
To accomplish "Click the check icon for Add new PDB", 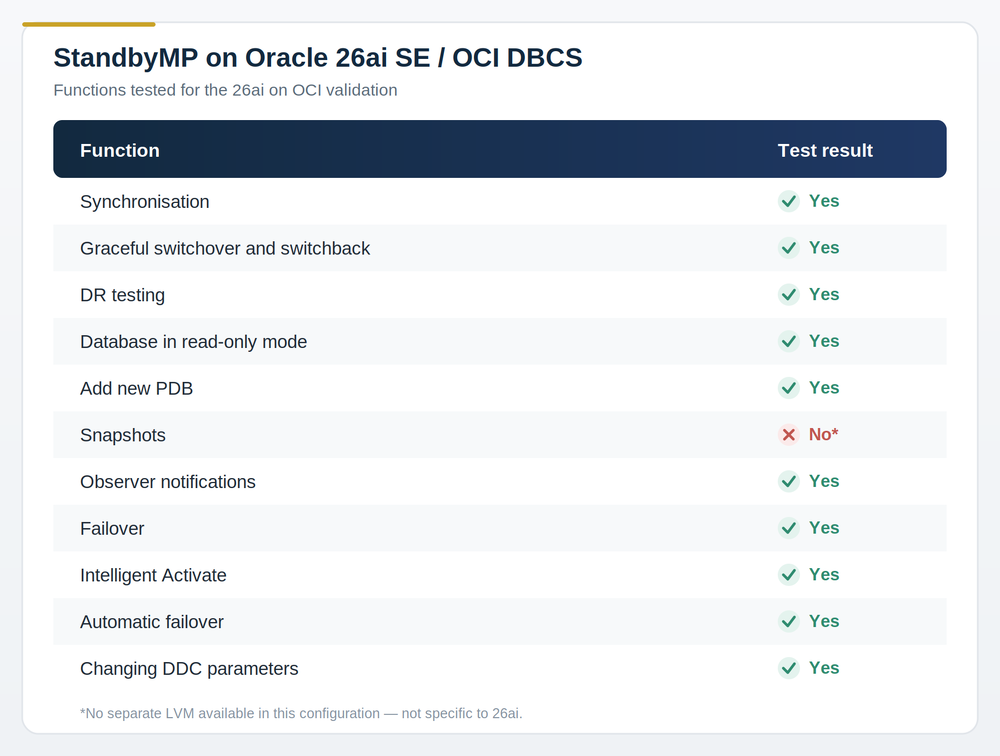I will [x=789, y=388].
